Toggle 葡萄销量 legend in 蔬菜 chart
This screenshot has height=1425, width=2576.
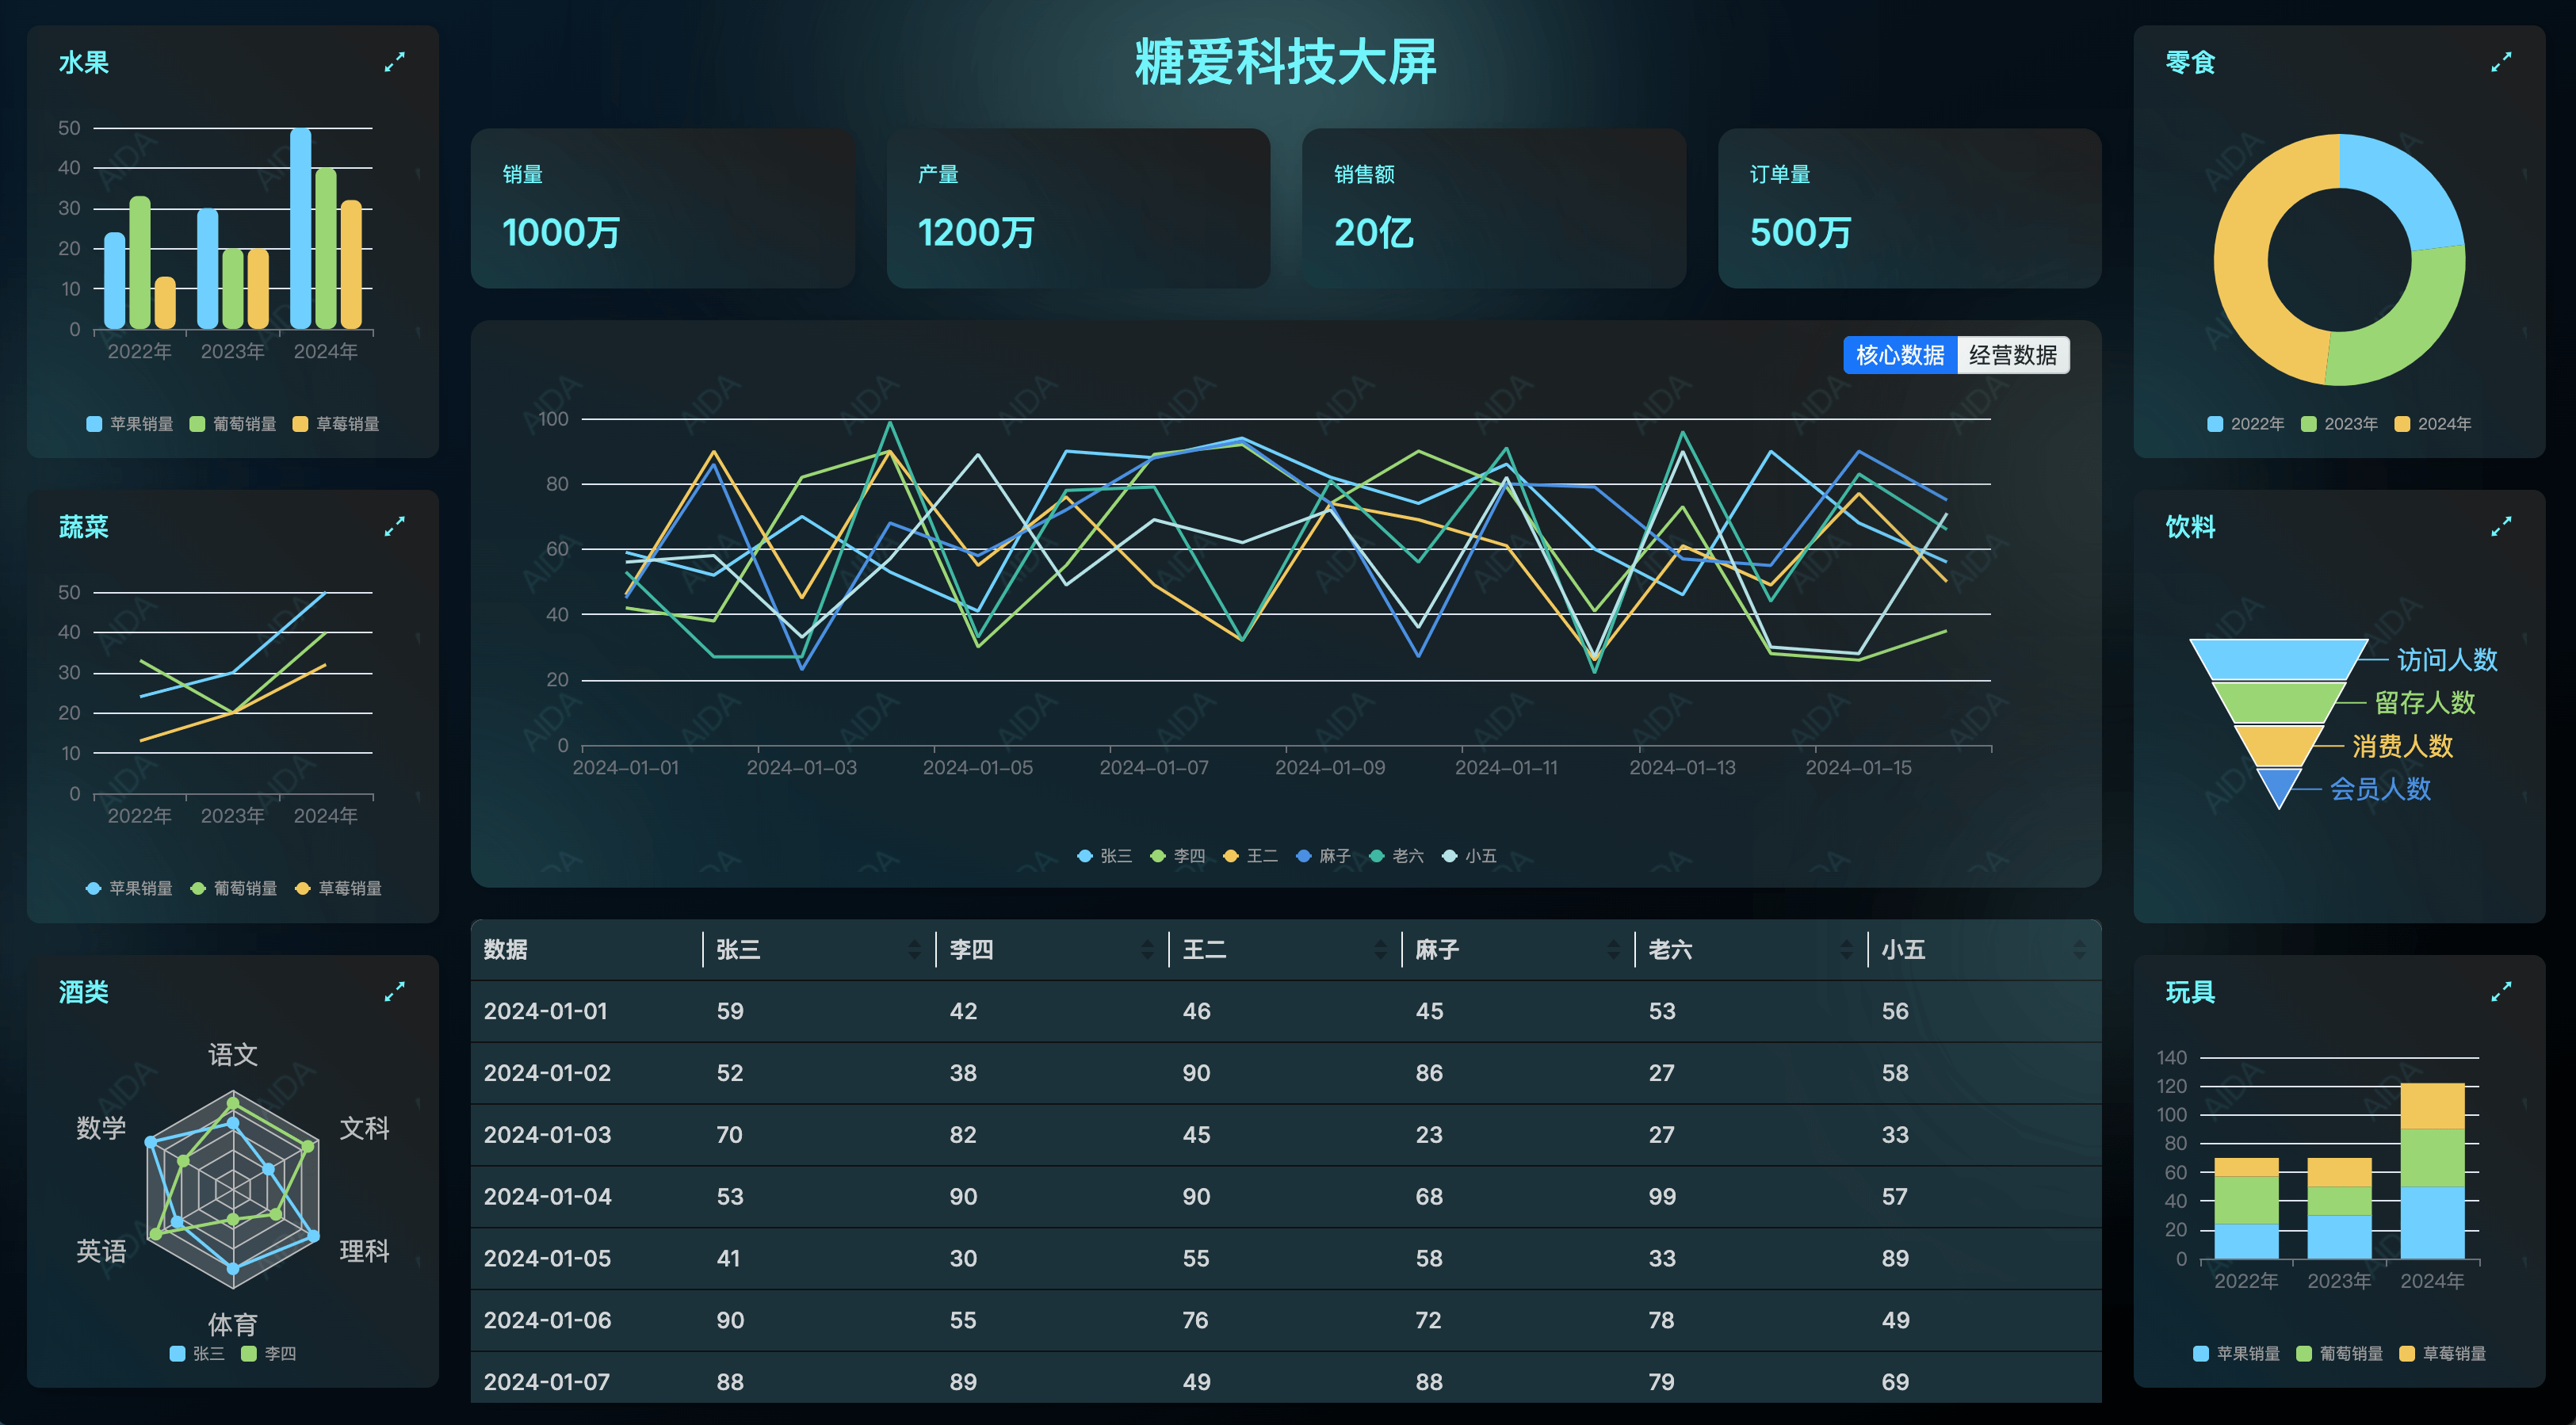(234, 888)
